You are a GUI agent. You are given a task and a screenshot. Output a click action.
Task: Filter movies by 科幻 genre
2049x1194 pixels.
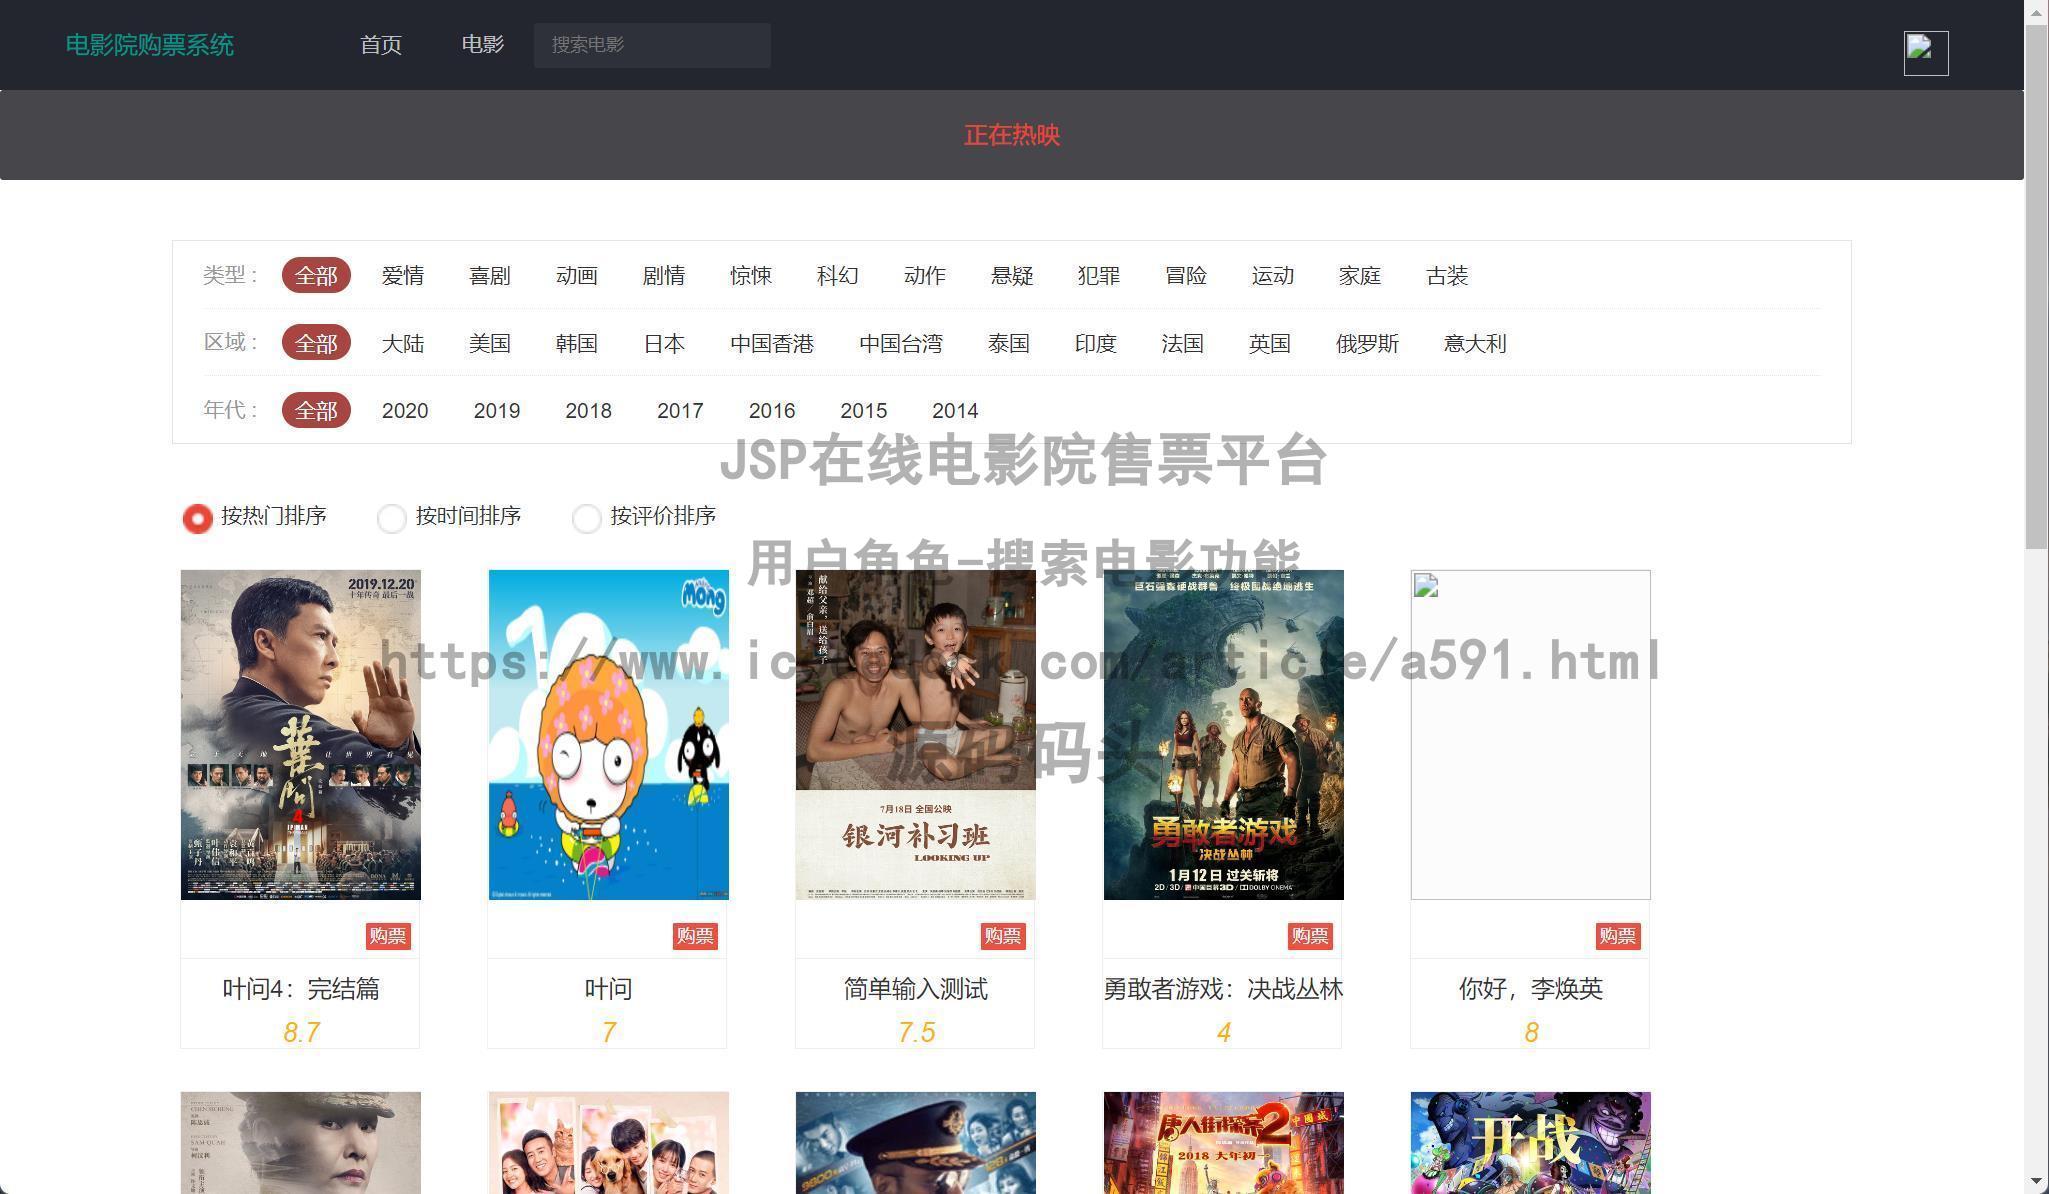coord(837,275)
